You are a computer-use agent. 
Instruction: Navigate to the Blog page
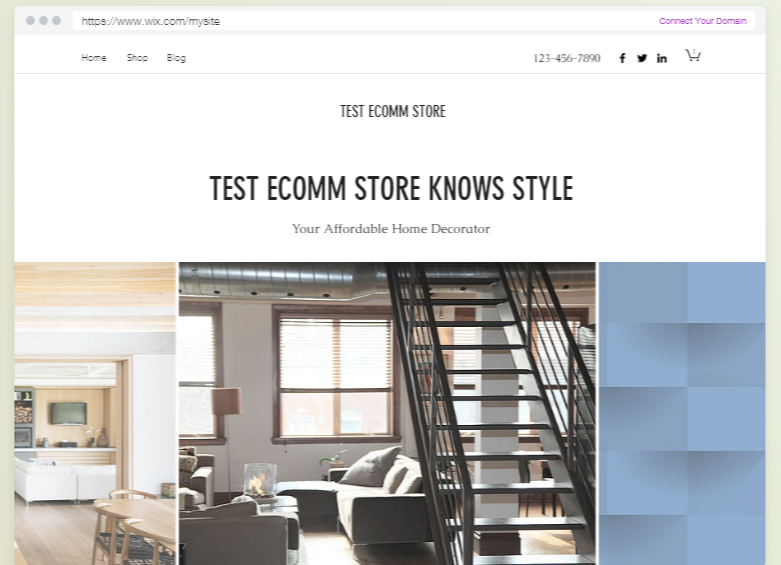pos(176,58)
